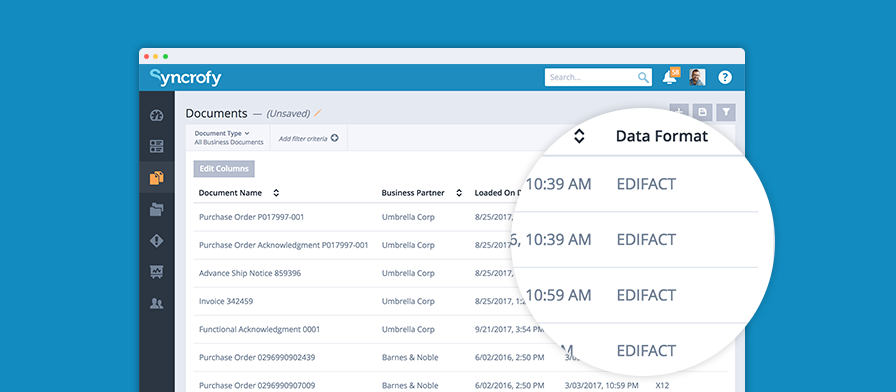
Task: Click the Documents page title
Action: click(x=217, y=113)
